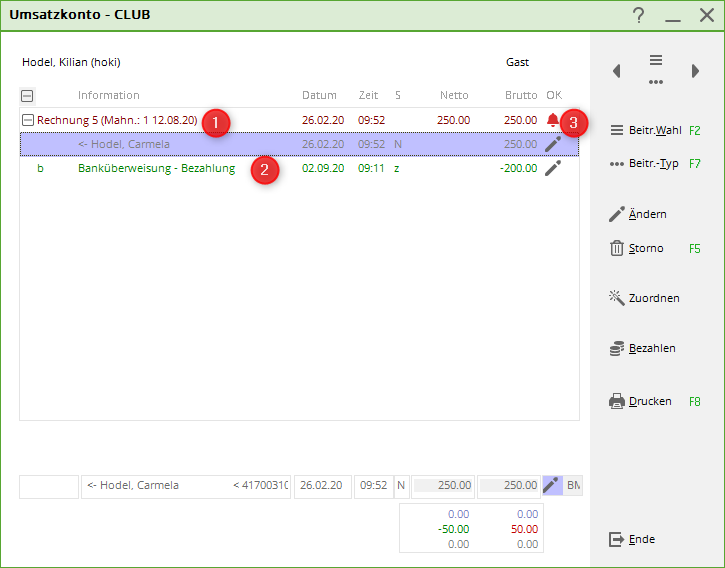The height and width of the screenshot is (568, 725).
Task: Go to next record with right arrow
Action: pyautogui.click(x=695, y=71)
